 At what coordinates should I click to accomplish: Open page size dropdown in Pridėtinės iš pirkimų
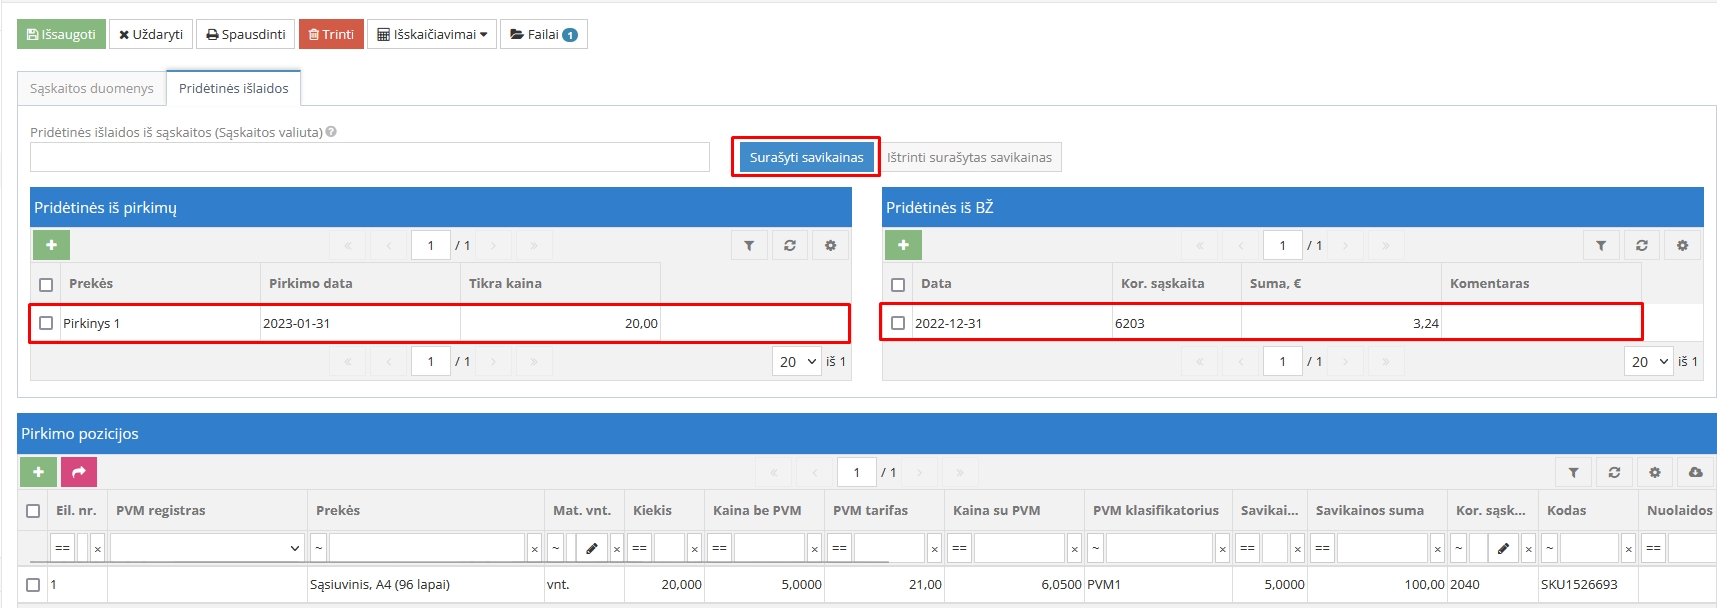pos(797,362)
